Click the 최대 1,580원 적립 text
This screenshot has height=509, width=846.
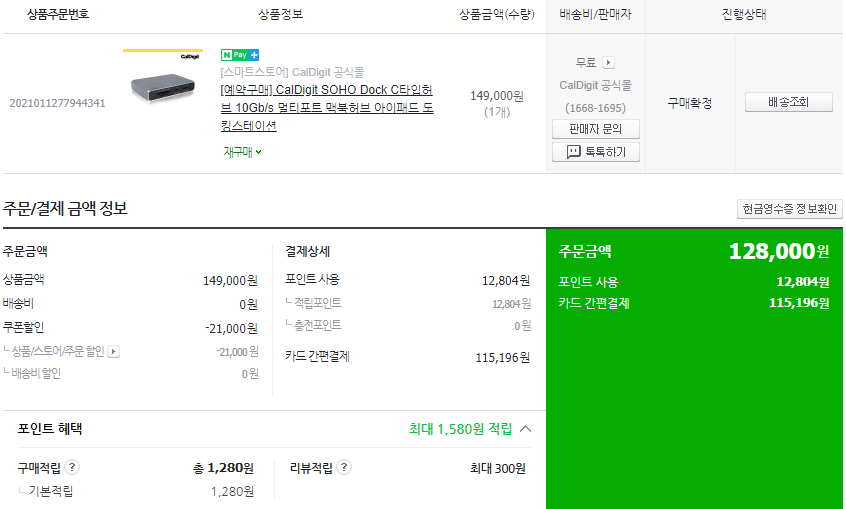[460, 429]
